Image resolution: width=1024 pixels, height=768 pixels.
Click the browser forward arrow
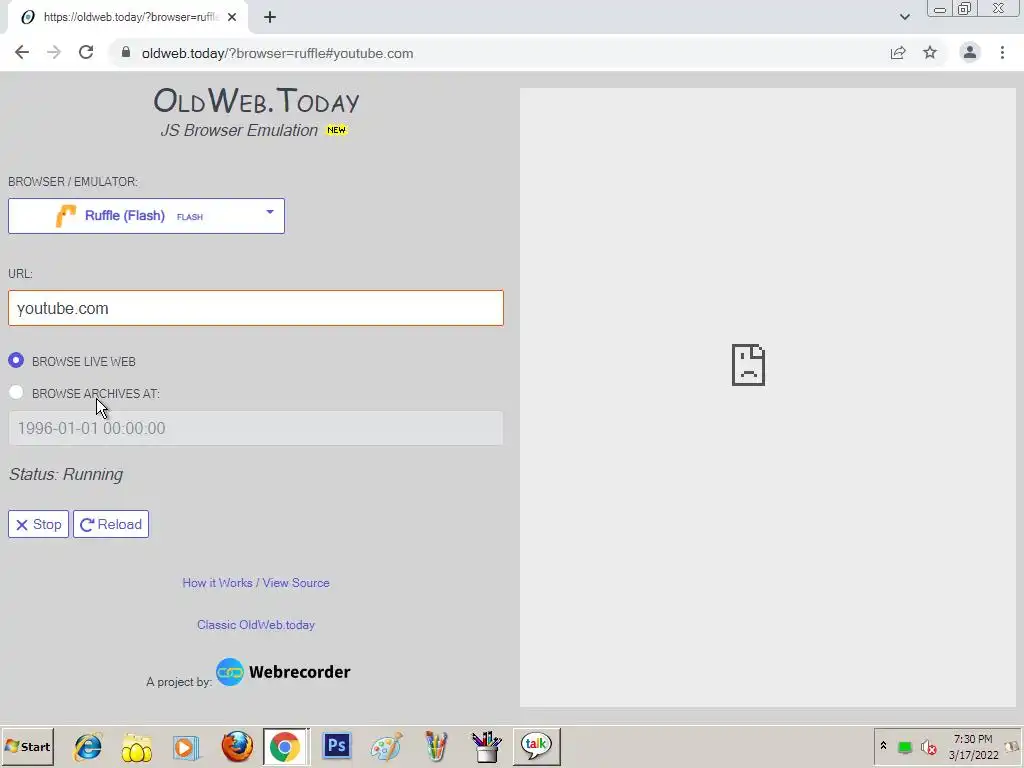54,53
